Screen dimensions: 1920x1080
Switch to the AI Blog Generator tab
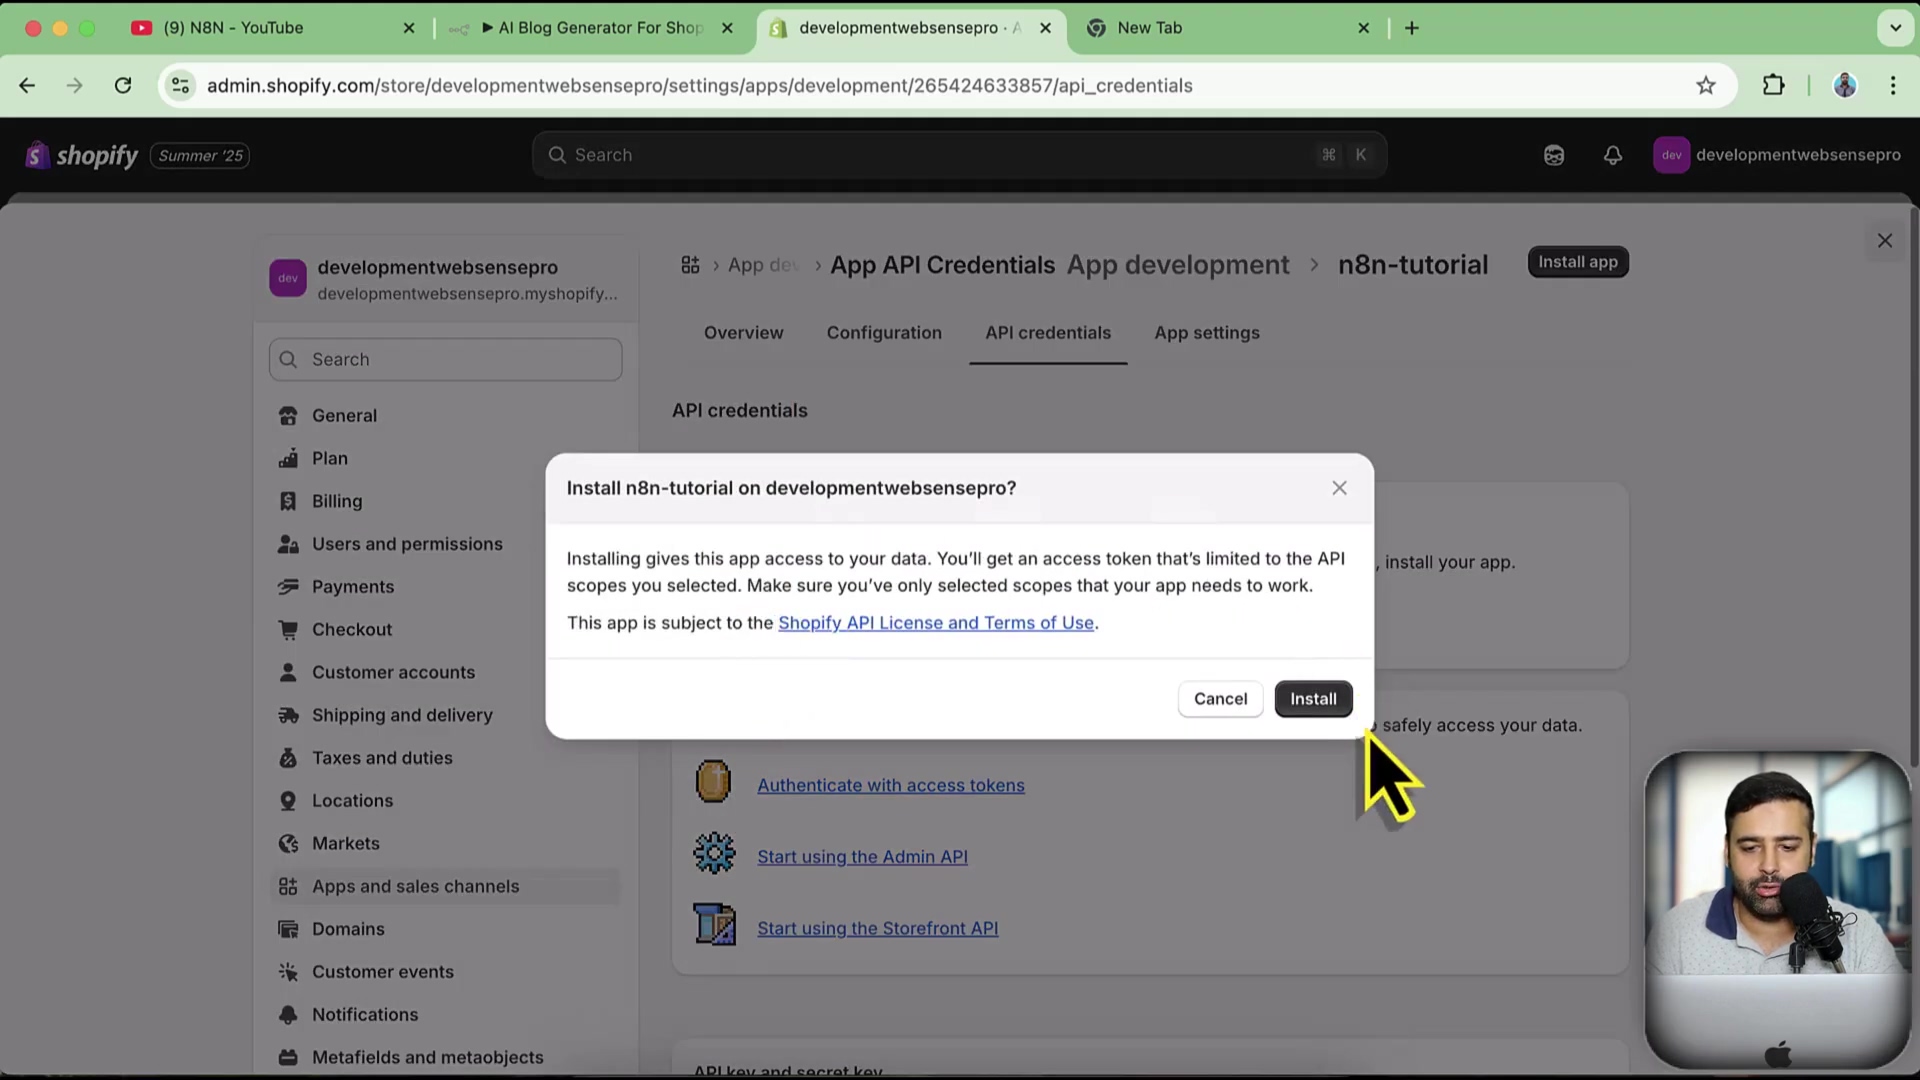(600, 28)
